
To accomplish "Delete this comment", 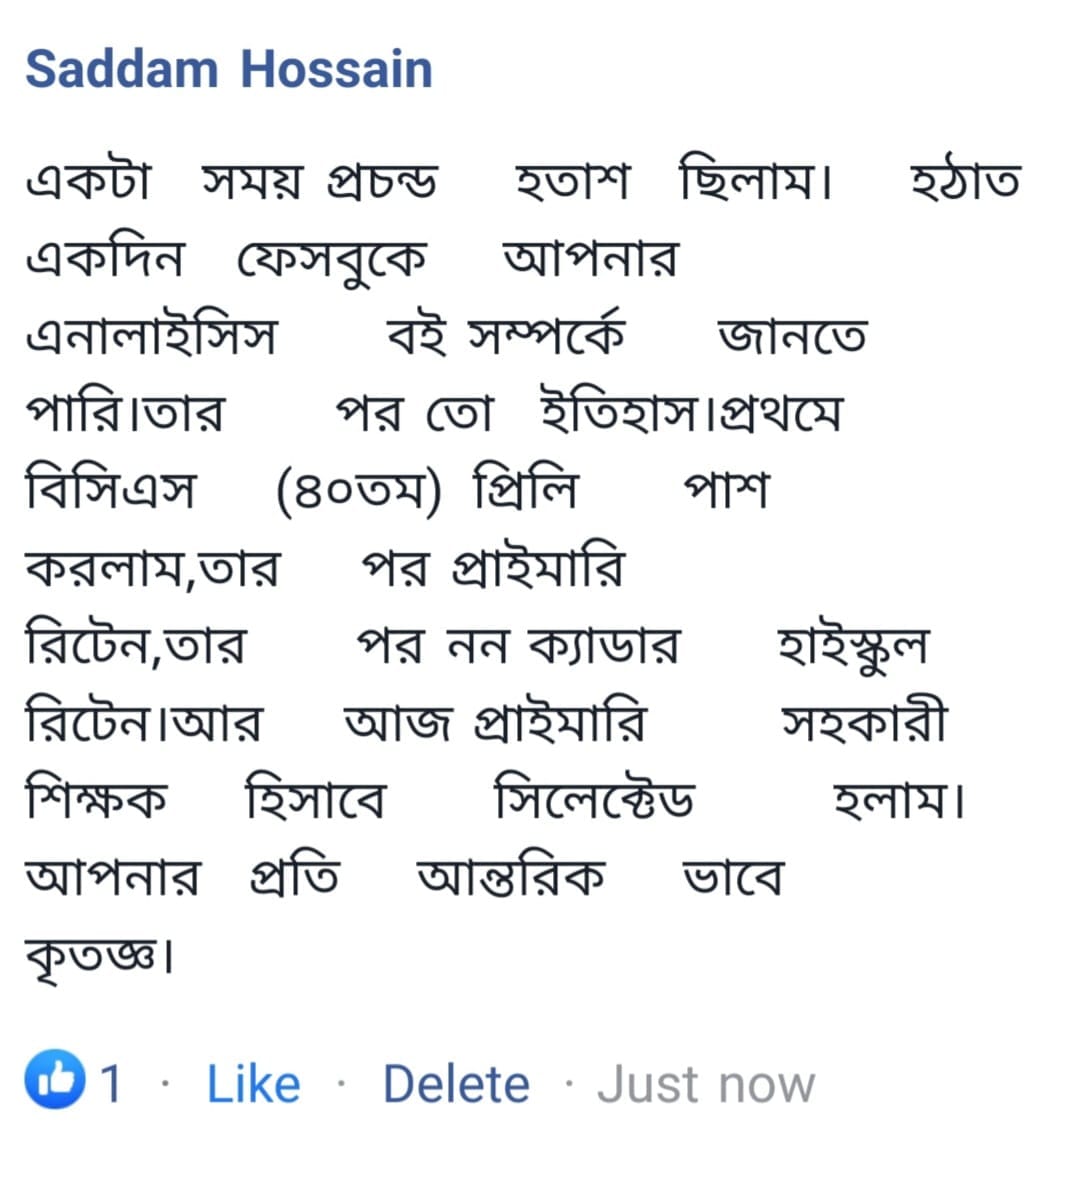I will (x=456, y=1084).
